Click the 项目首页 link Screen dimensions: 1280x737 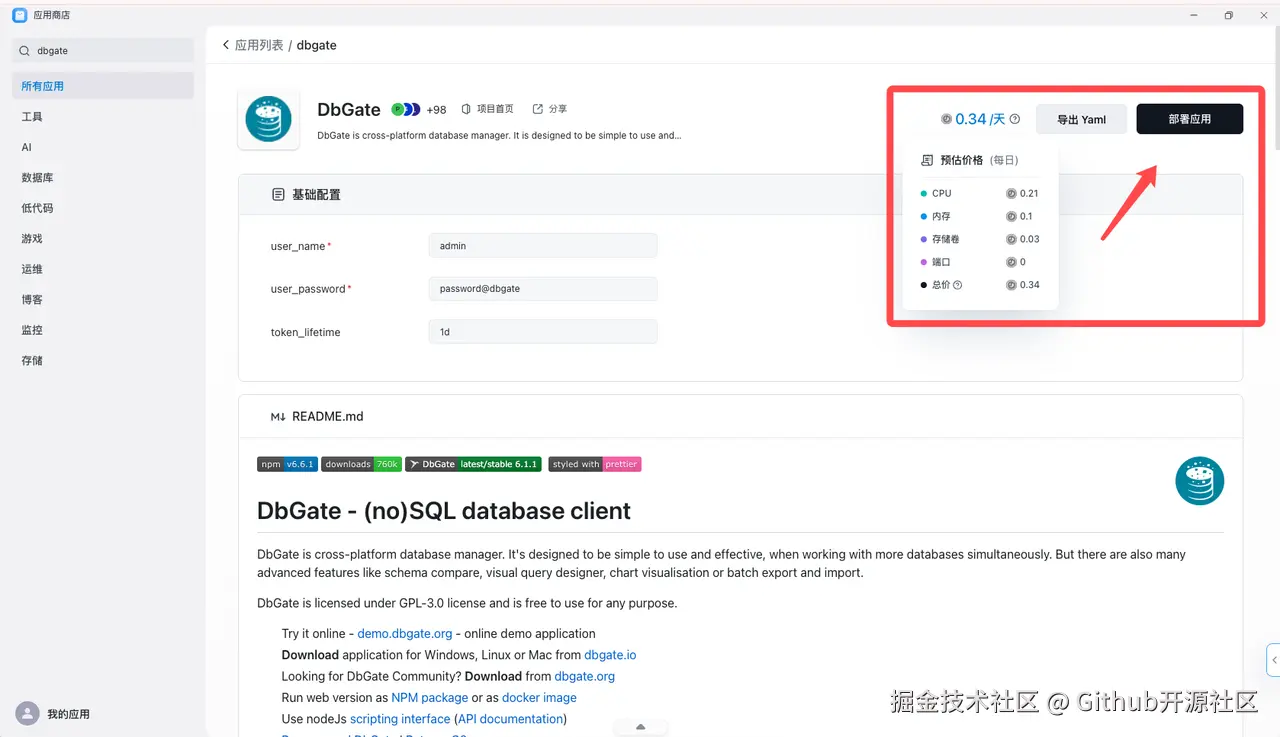(x=487, y=109)
